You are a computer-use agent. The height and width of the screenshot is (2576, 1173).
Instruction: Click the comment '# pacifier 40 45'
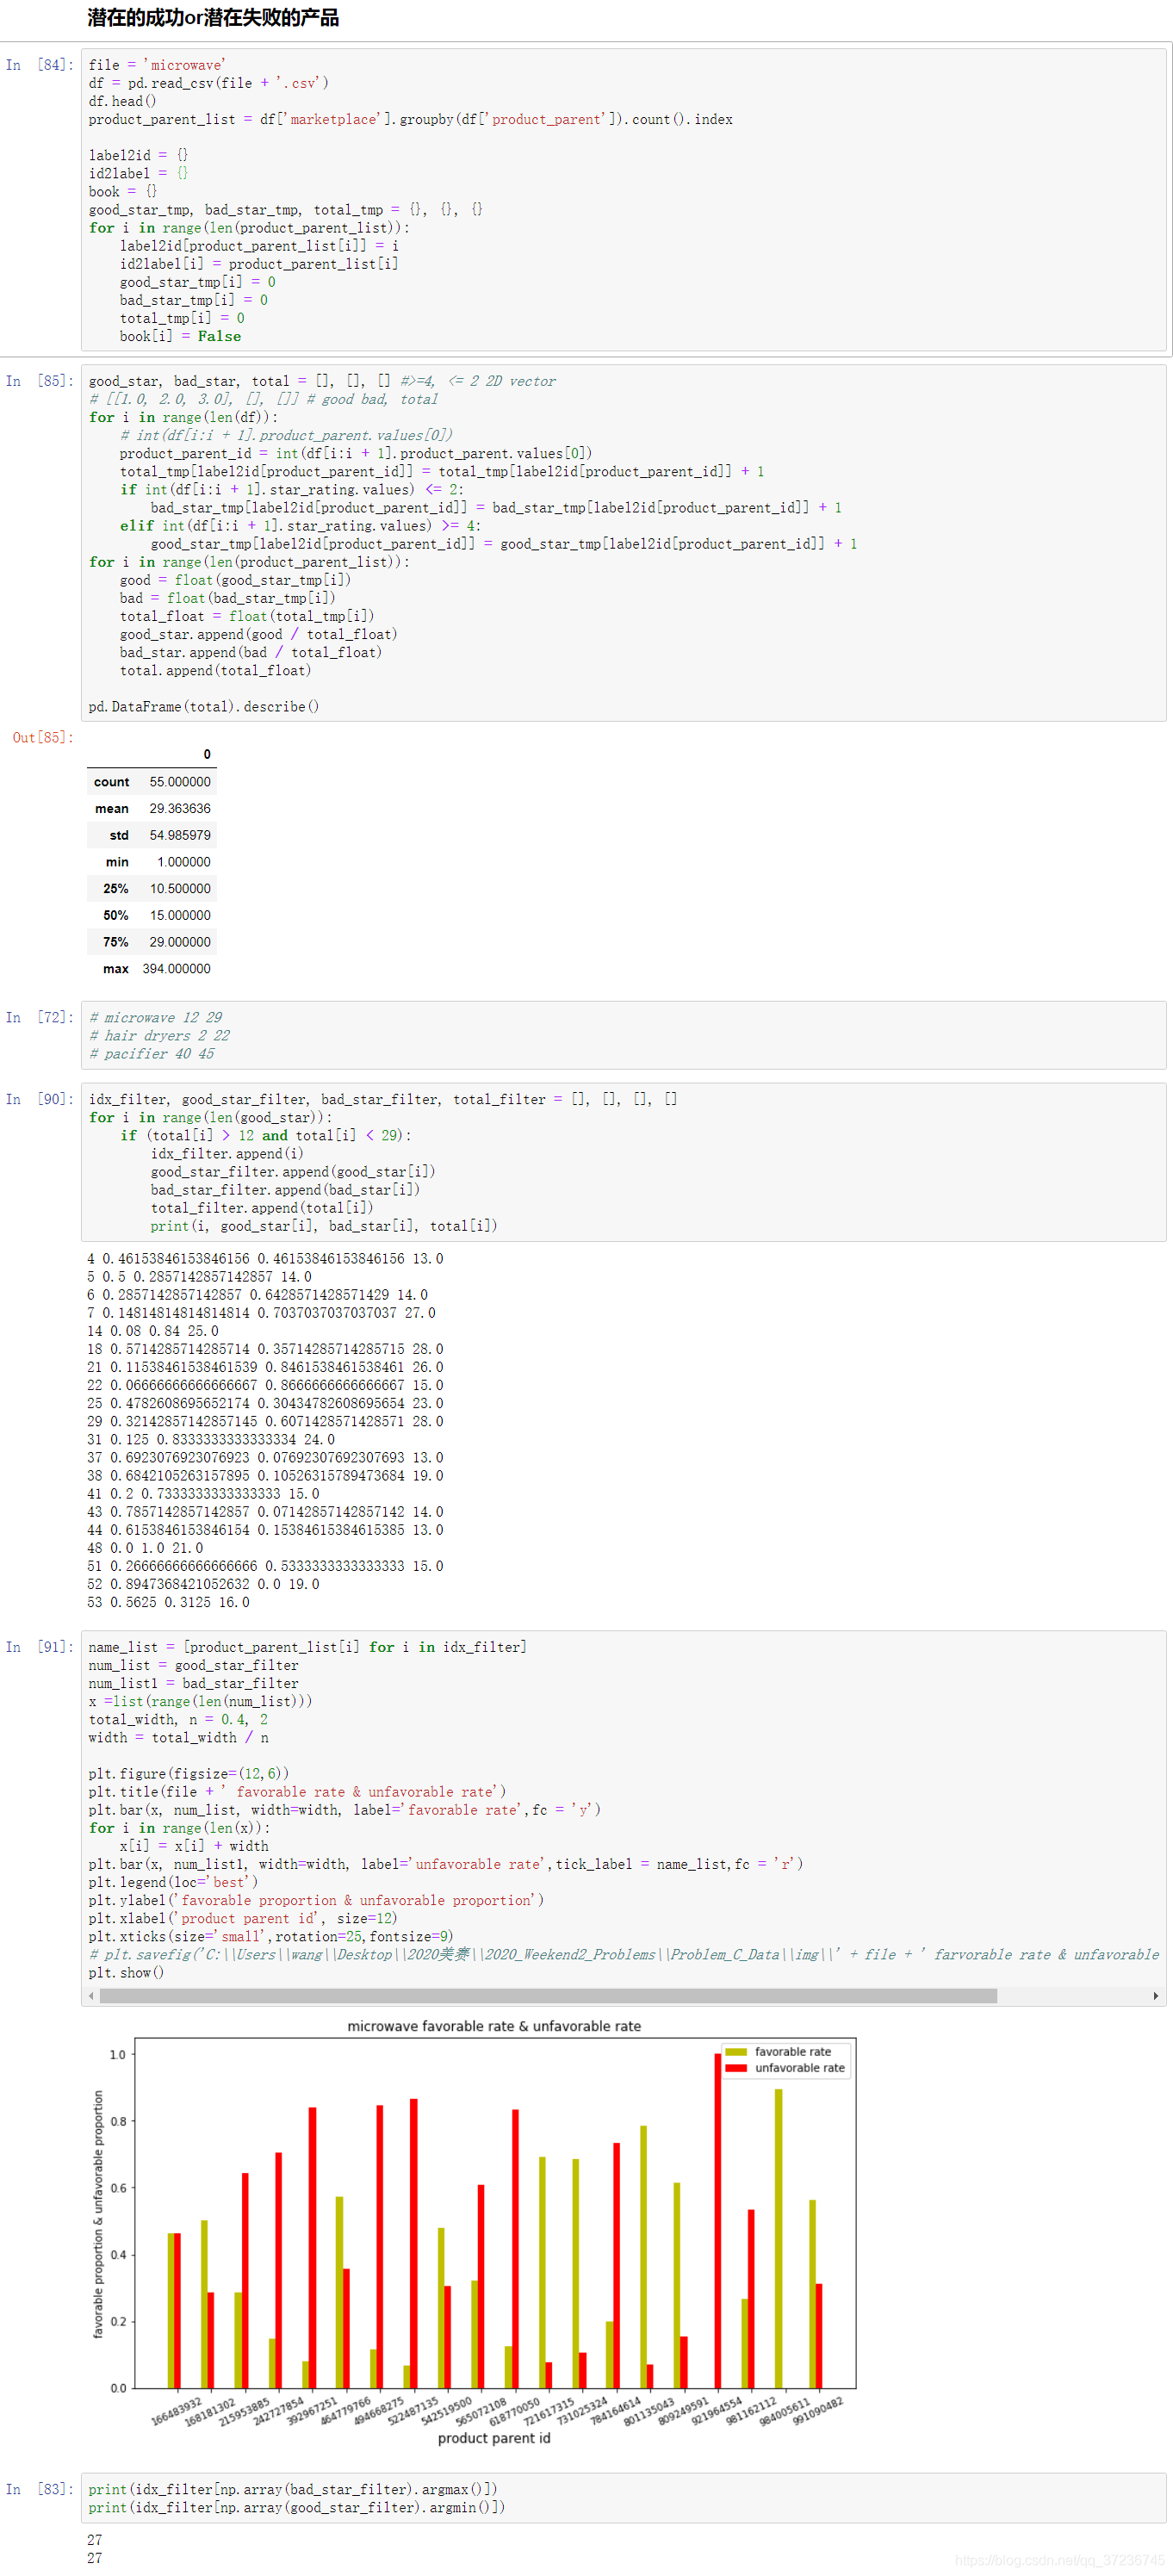coord(152,1053)
